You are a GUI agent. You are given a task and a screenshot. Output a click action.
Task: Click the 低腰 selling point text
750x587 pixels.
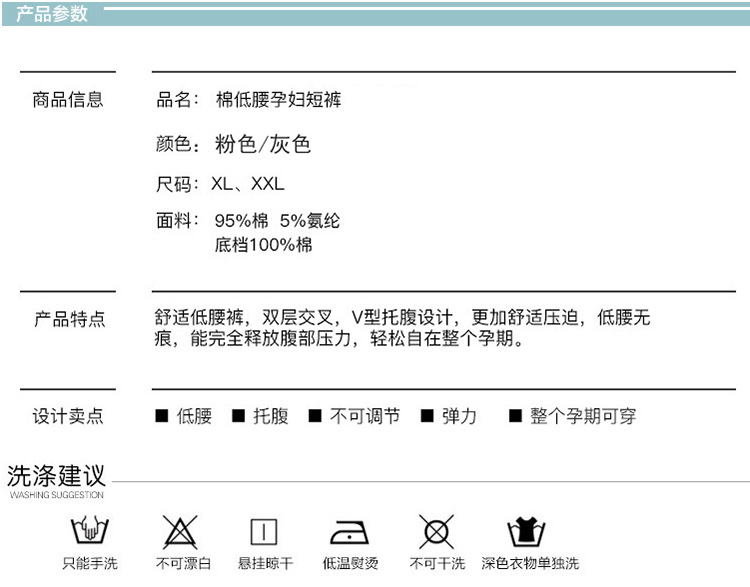pyautogui.click(x=194, y=416)
